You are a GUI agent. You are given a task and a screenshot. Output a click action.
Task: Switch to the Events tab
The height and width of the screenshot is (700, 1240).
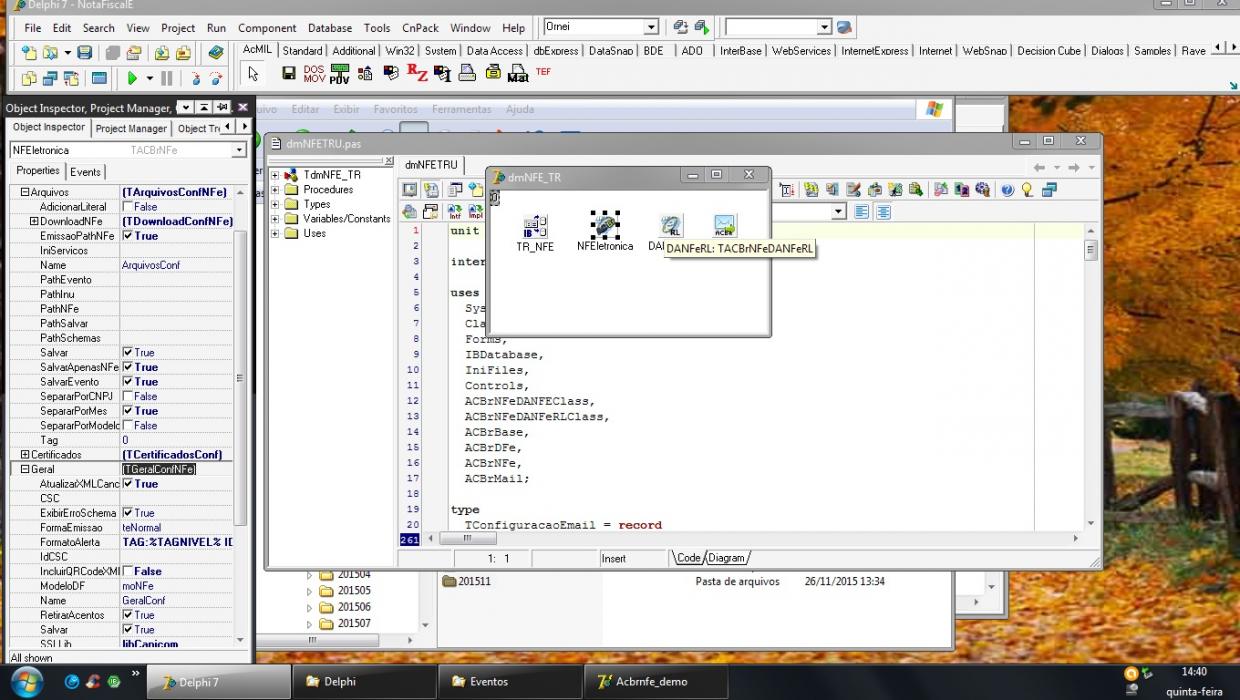tap(86, 172)
